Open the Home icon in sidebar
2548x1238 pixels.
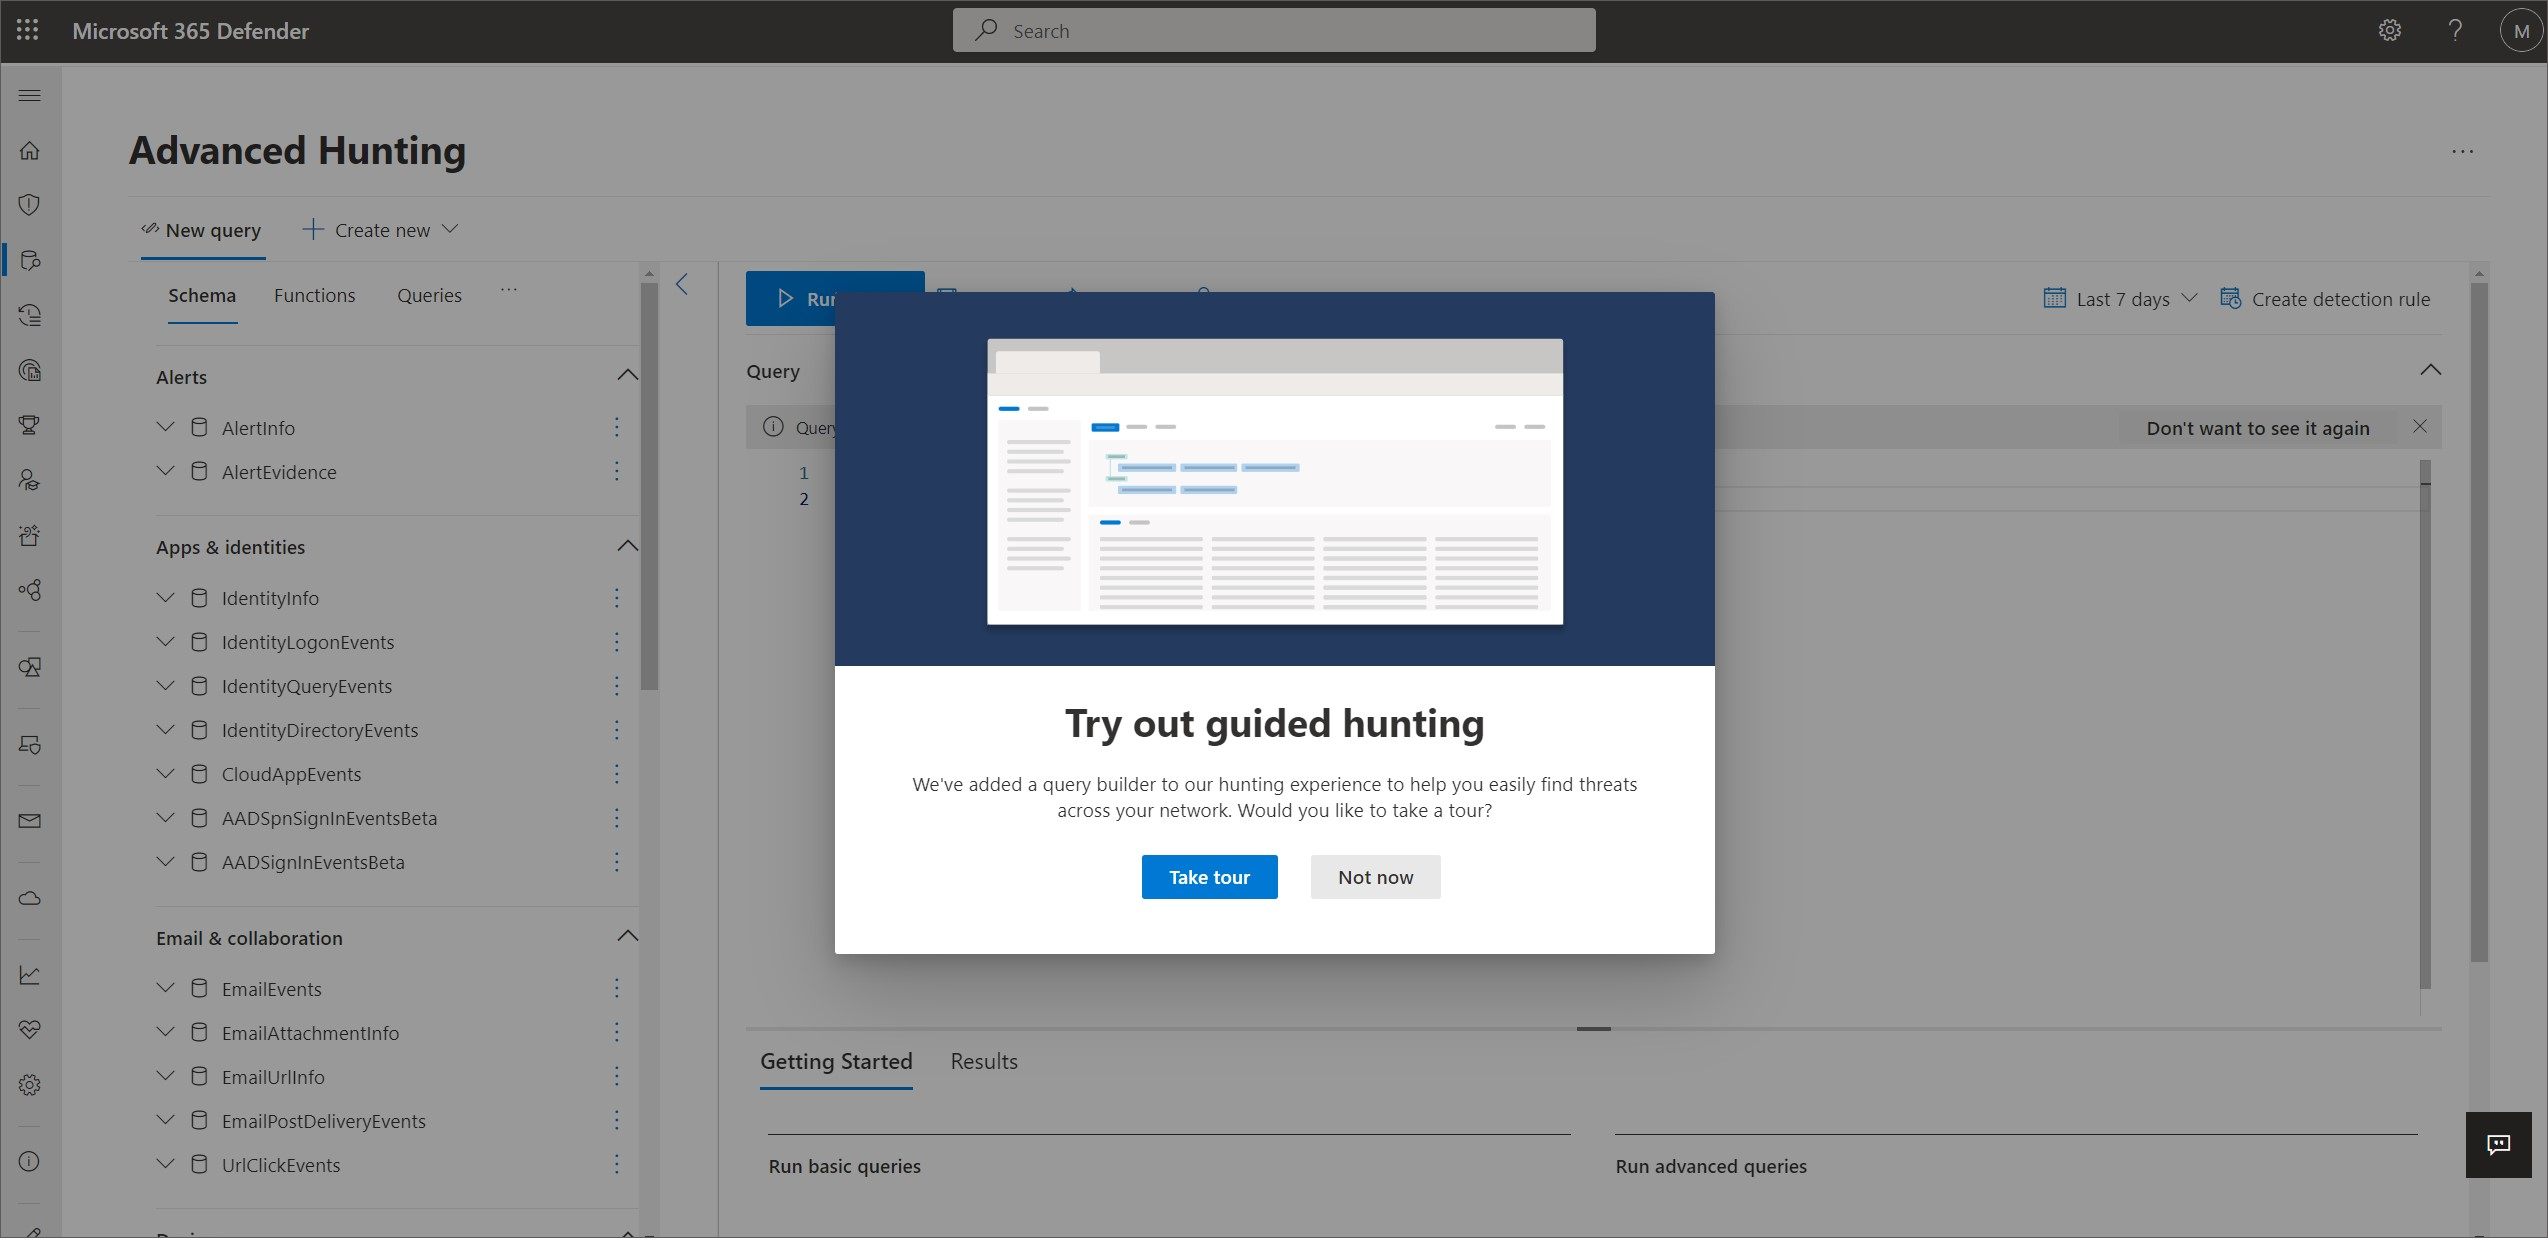30,151
